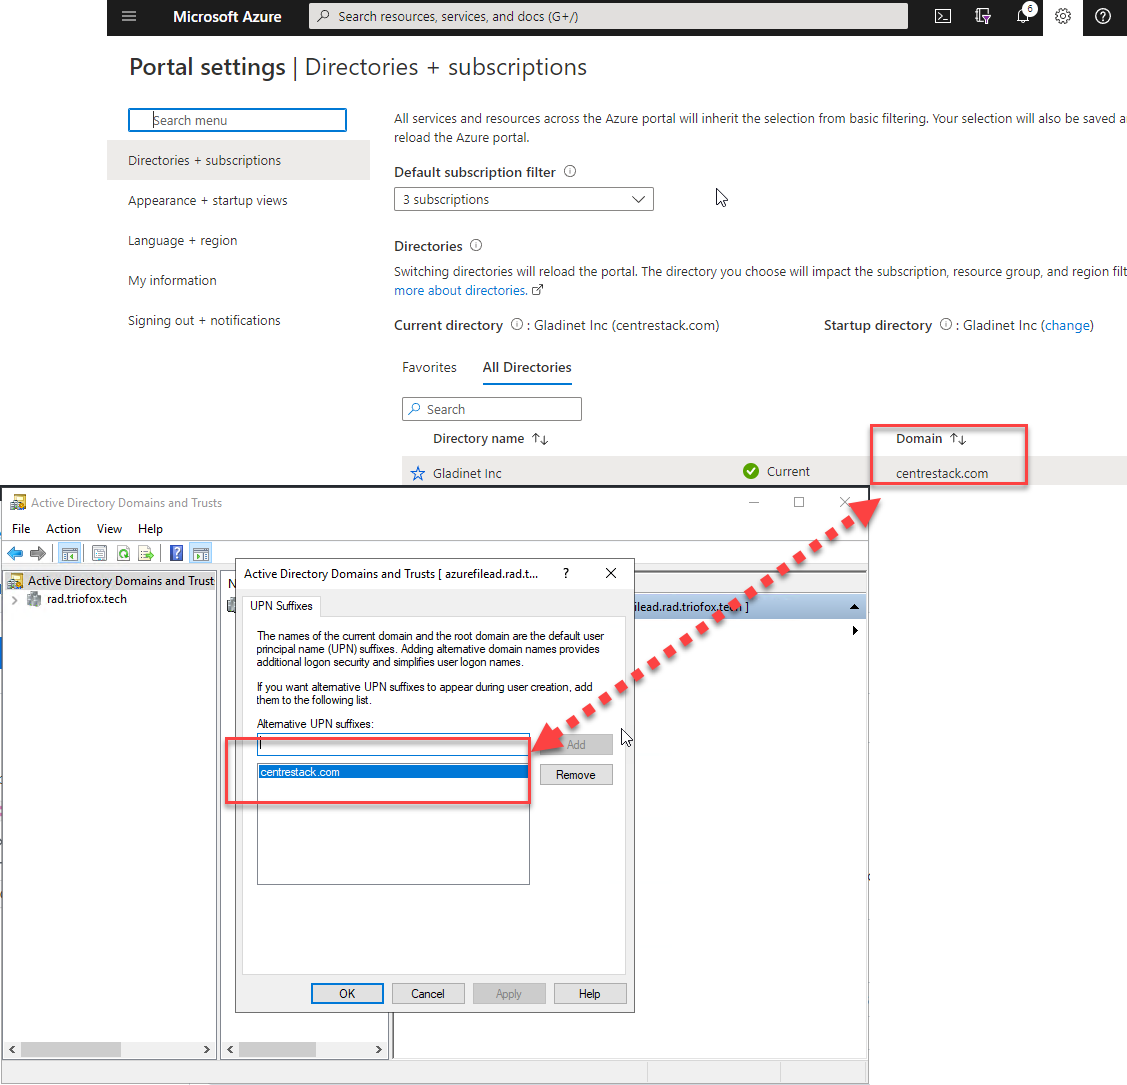The image size is (1127, 1085).
Task: Expand the rad.triofox.tech tree node
Action: coord(14,599)
